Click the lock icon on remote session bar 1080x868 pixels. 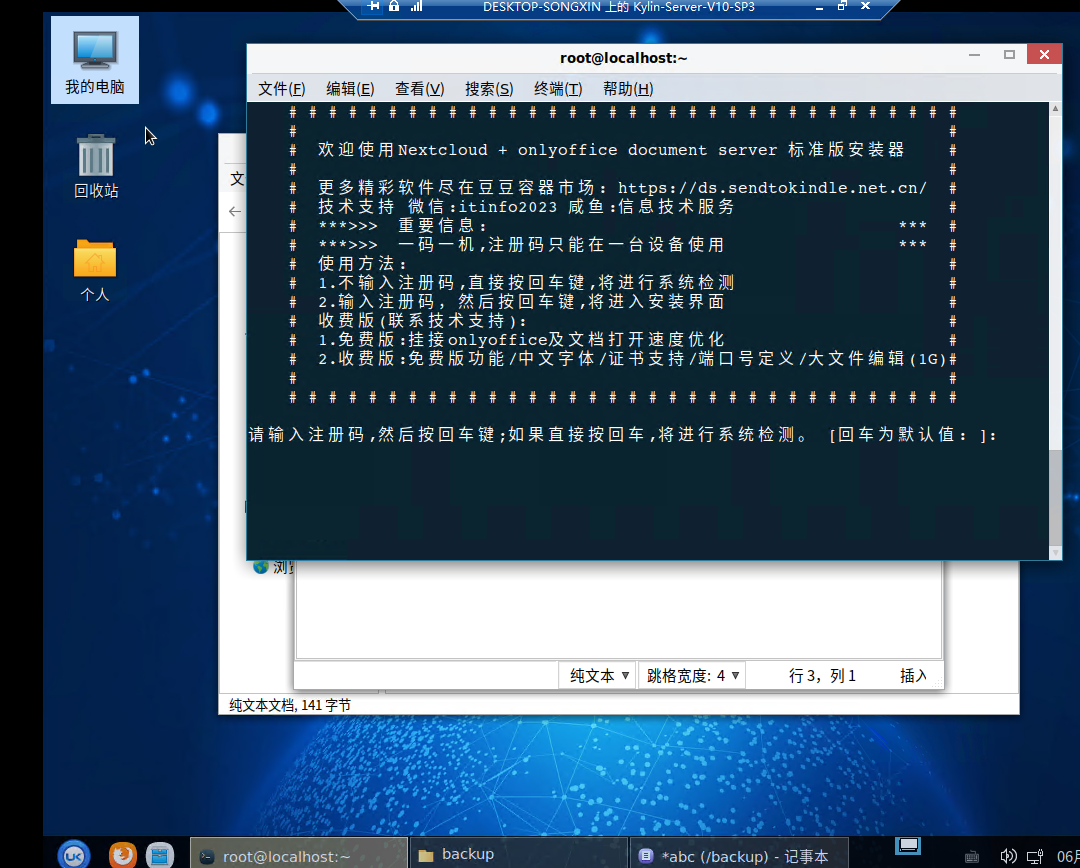(394, 6)
